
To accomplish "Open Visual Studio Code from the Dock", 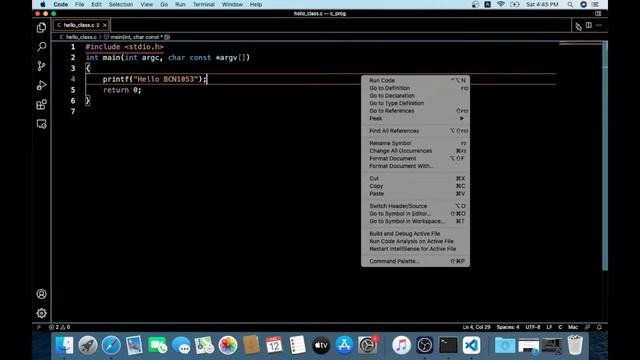I will 471,345.
